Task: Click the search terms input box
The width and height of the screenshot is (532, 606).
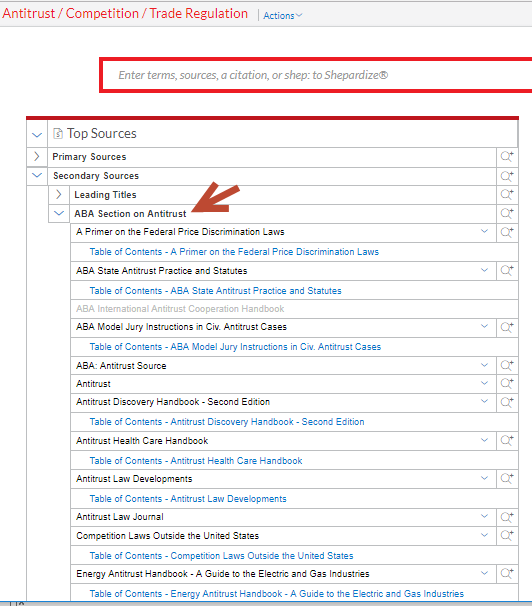Action: (x=316, y=75)
